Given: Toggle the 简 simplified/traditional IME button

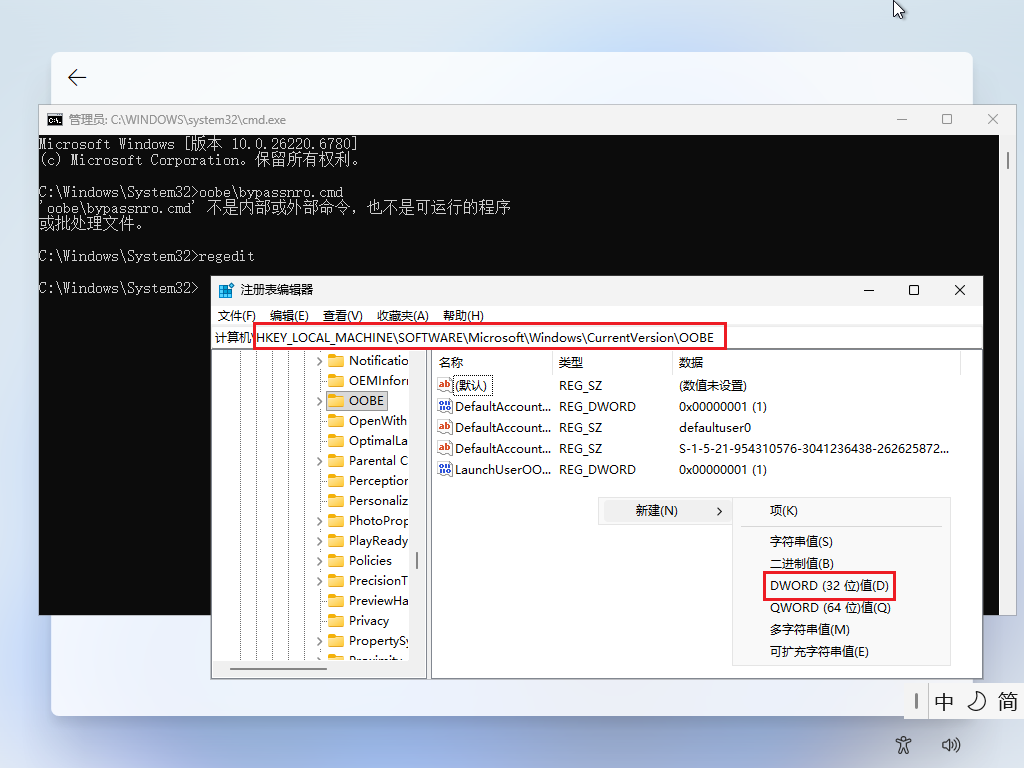Looking at the screenshot, I should coord(1007,702).
